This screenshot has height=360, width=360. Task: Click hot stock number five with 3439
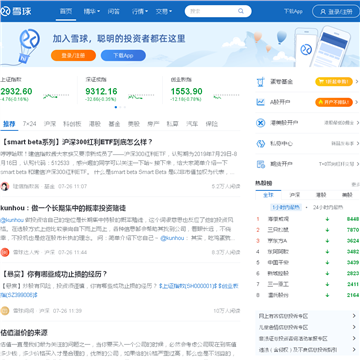coord(307,262)
